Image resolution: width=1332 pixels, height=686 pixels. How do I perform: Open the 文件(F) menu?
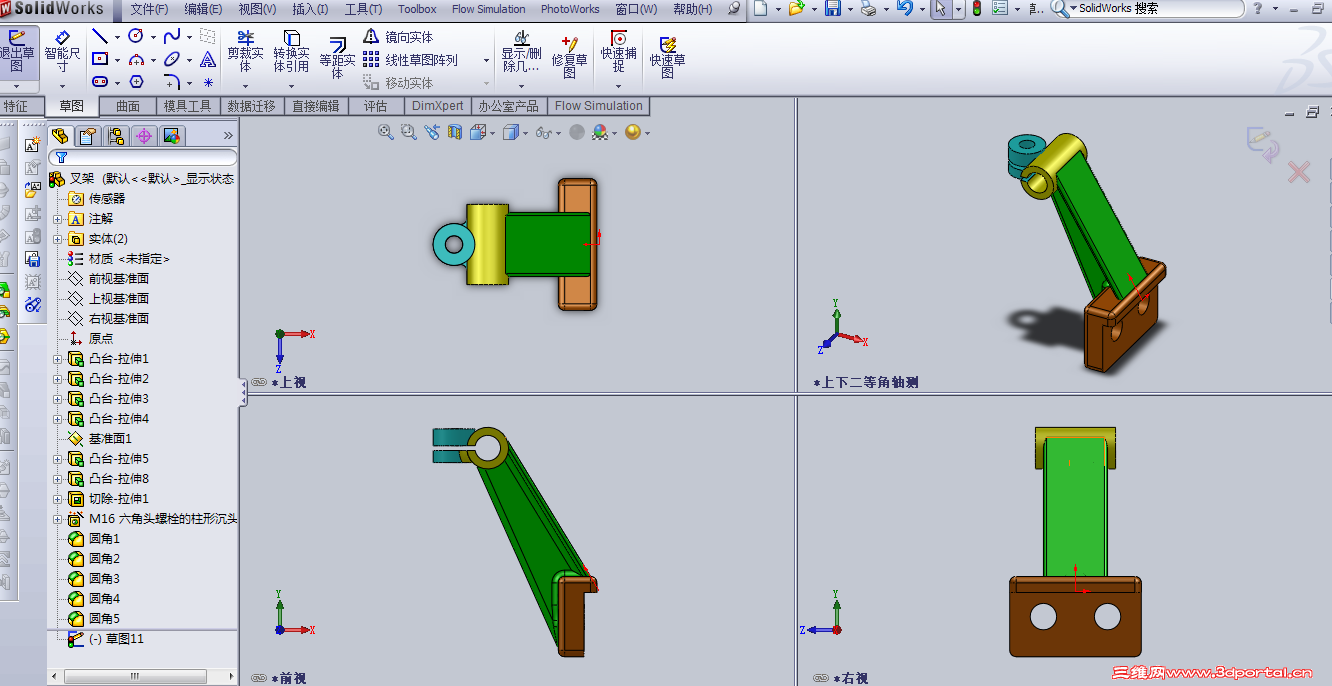click(x=149, y=9)
